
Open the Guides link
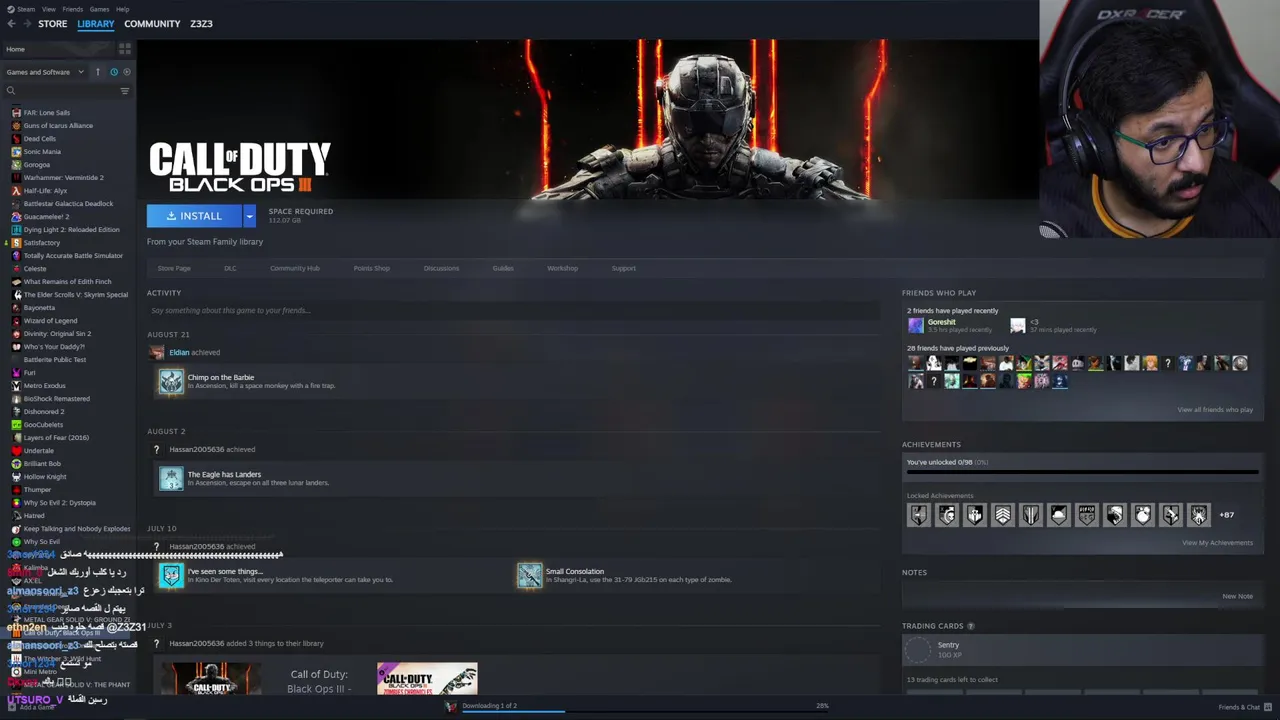(503, 268)
